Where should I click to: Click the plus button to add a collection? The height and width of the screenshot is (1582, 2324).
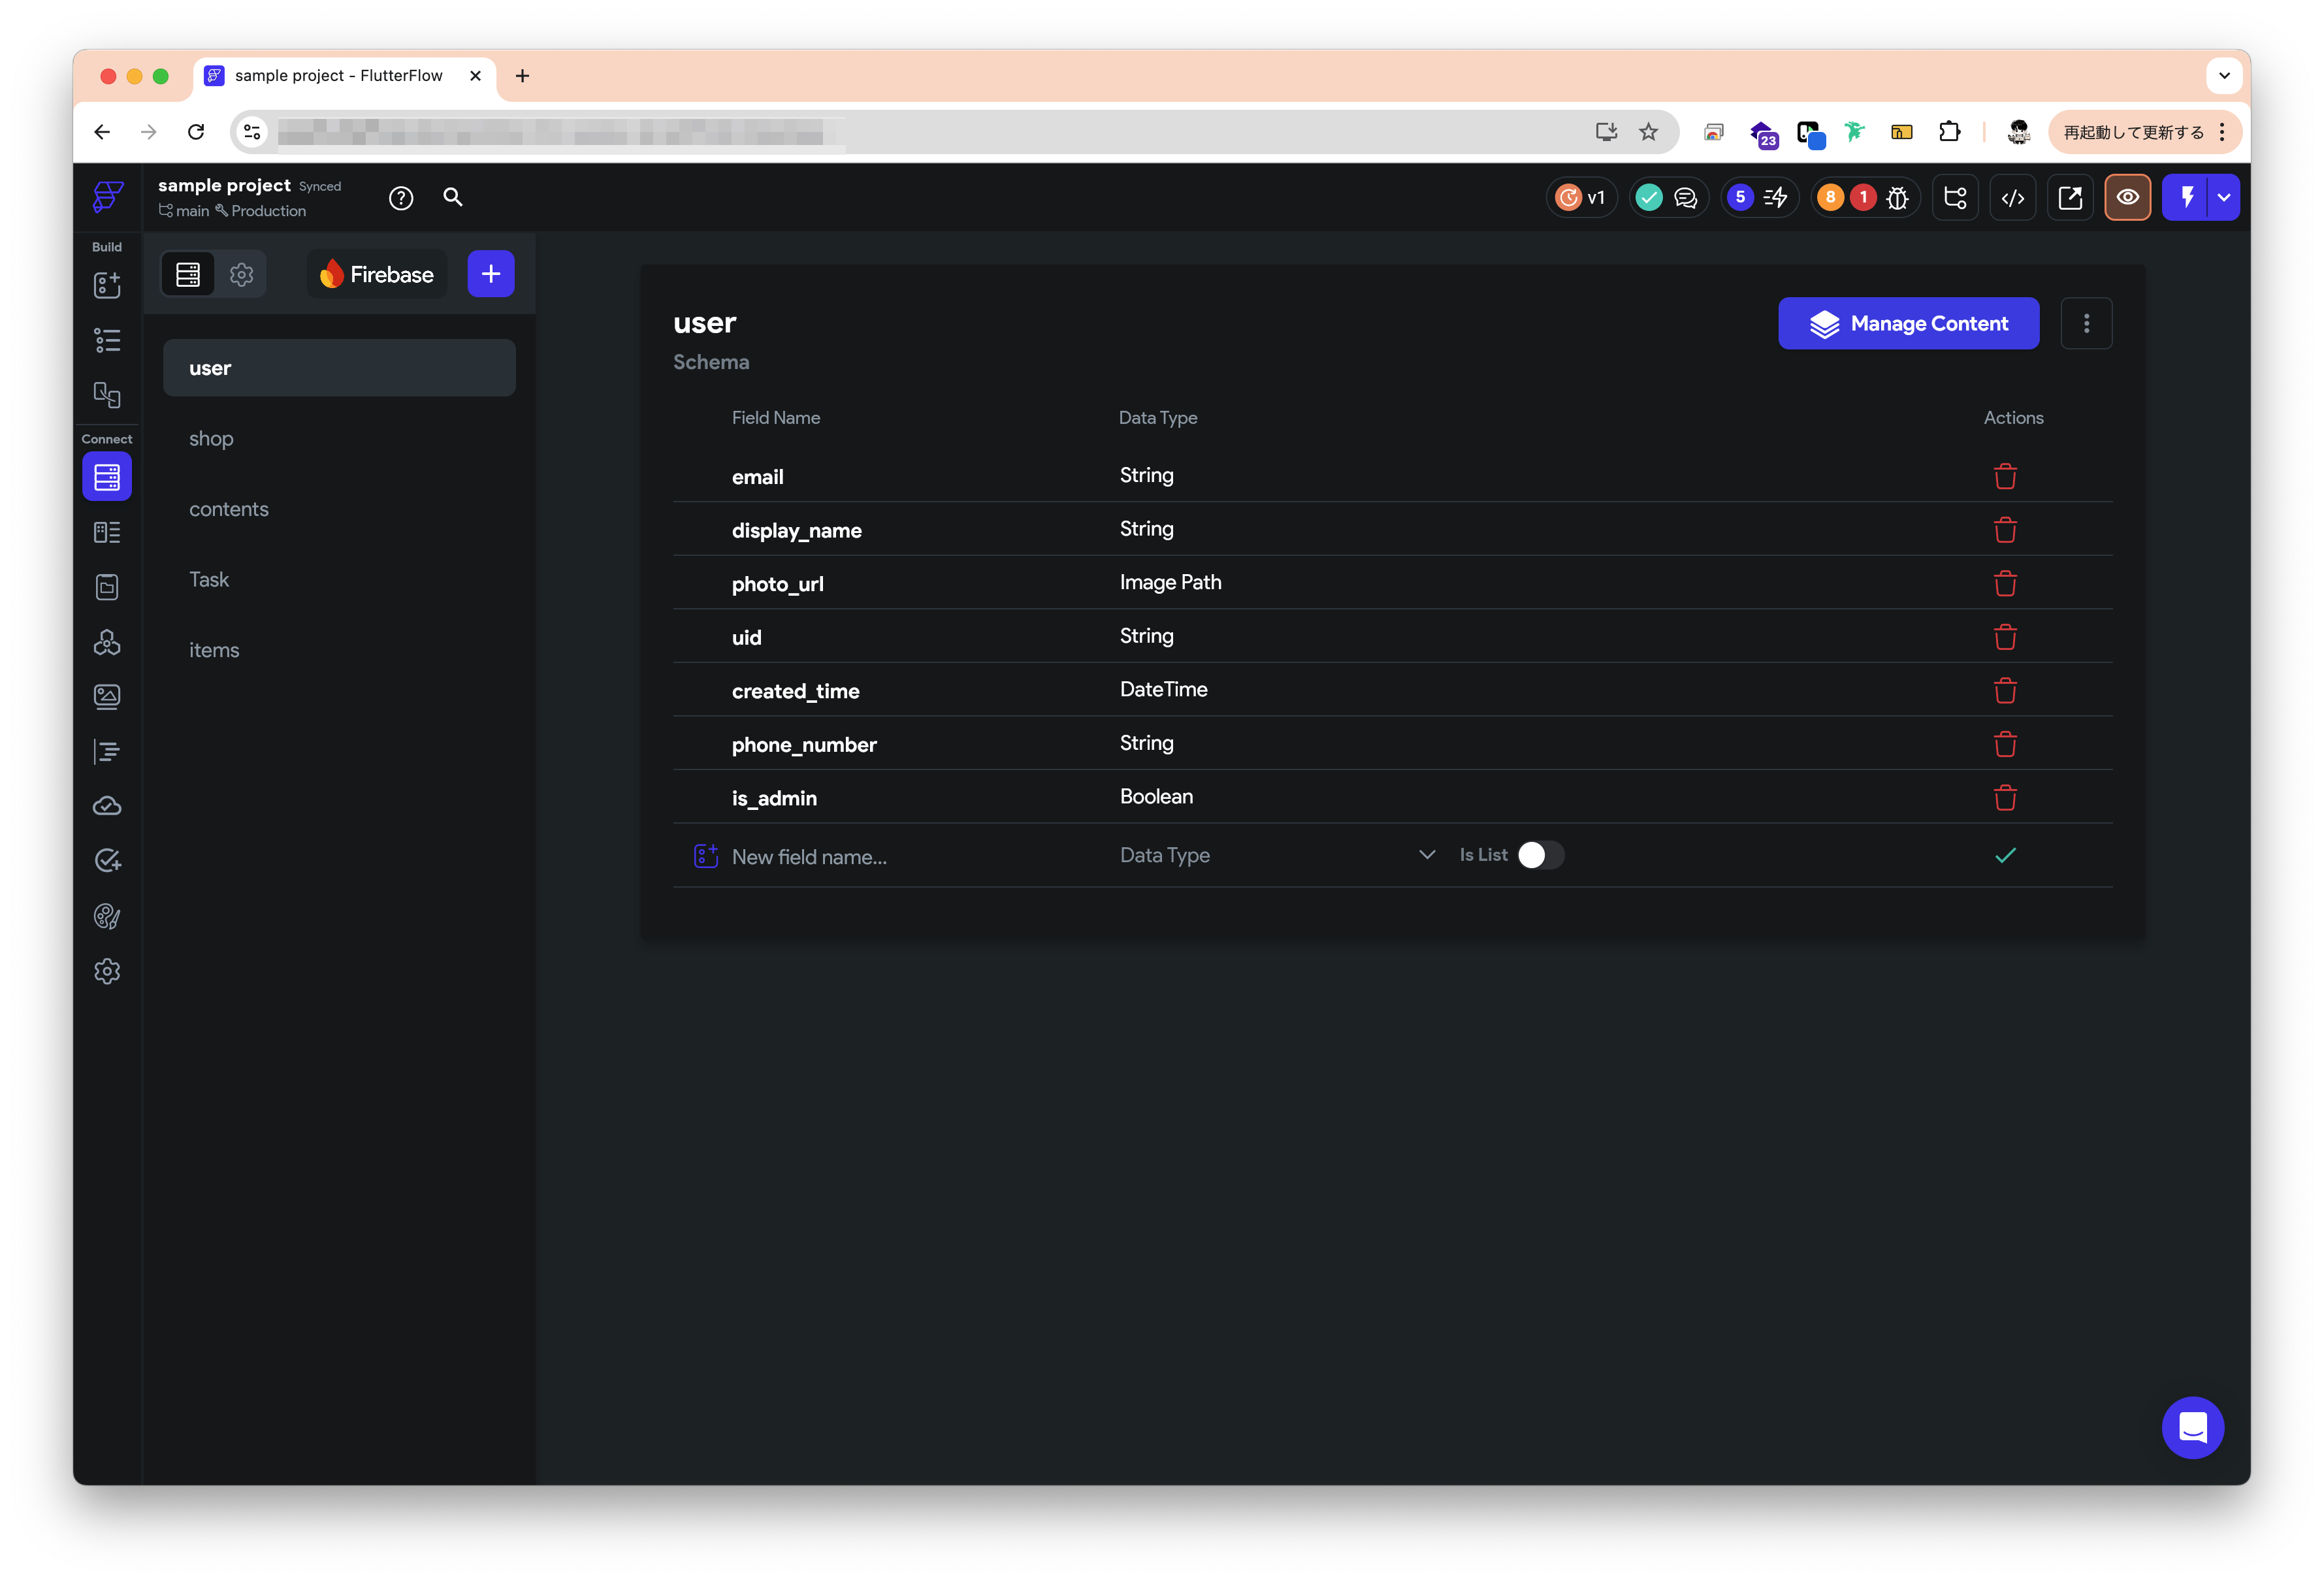click(x=490, y=273)
